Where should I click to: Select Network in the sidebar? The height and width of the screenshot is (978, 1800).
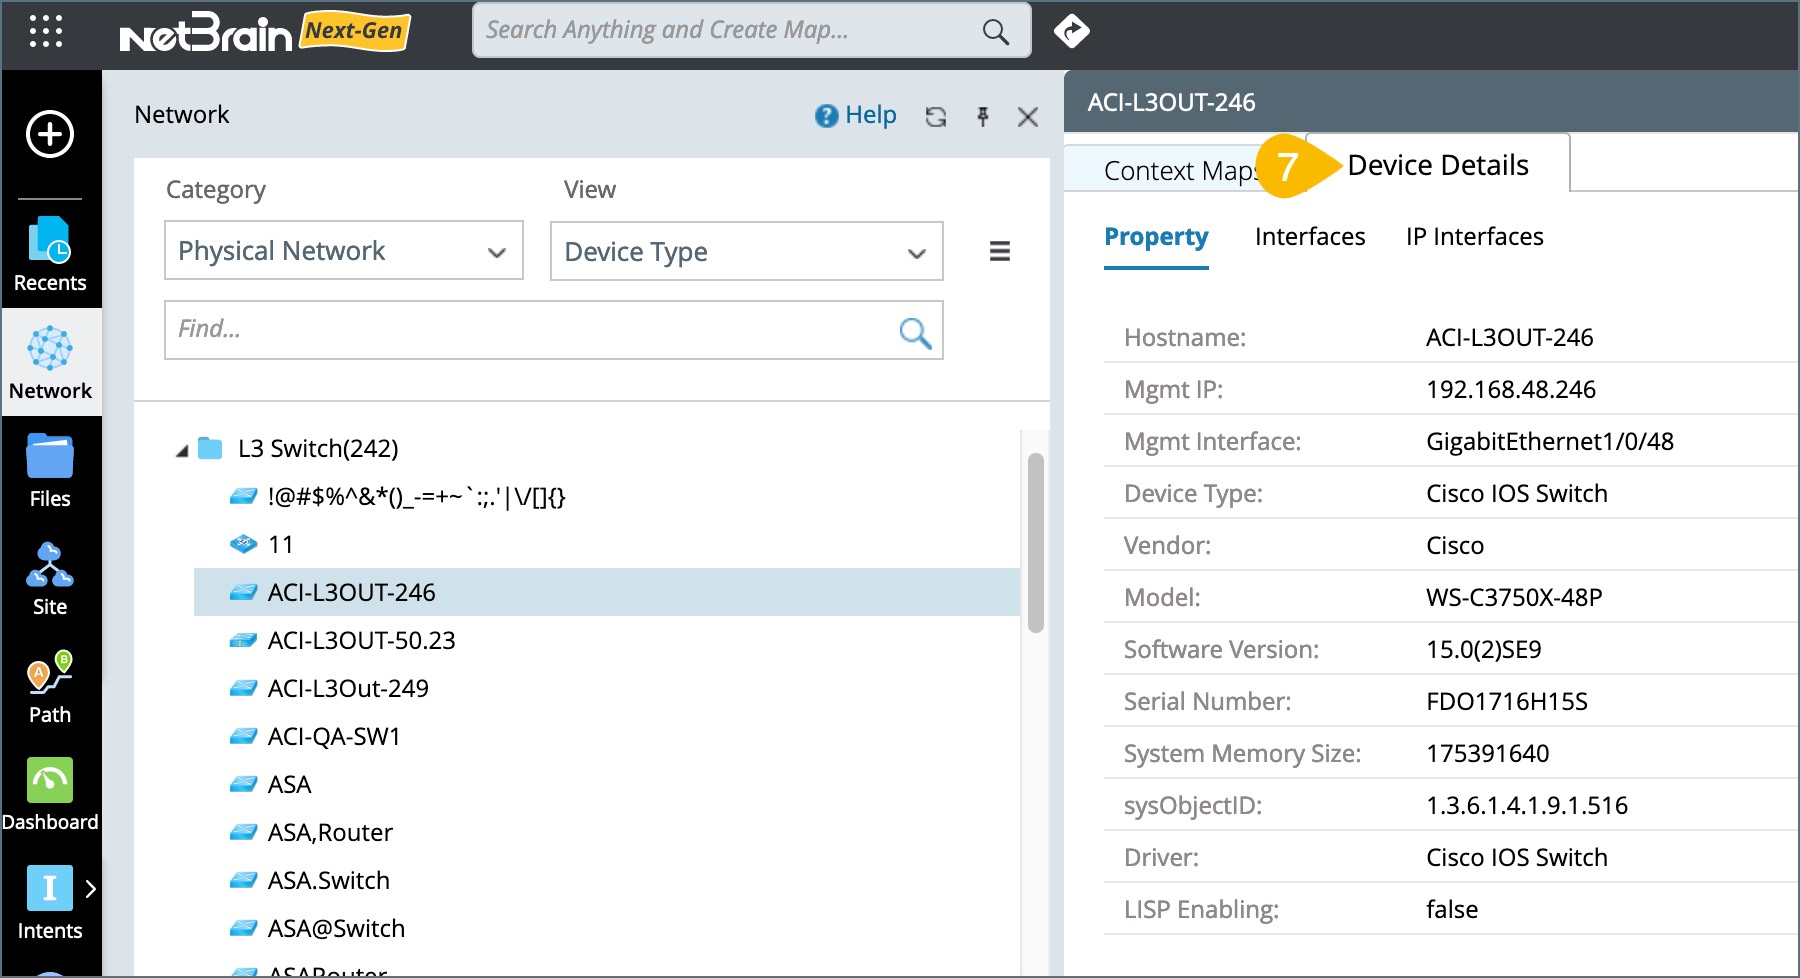(50, 362)
